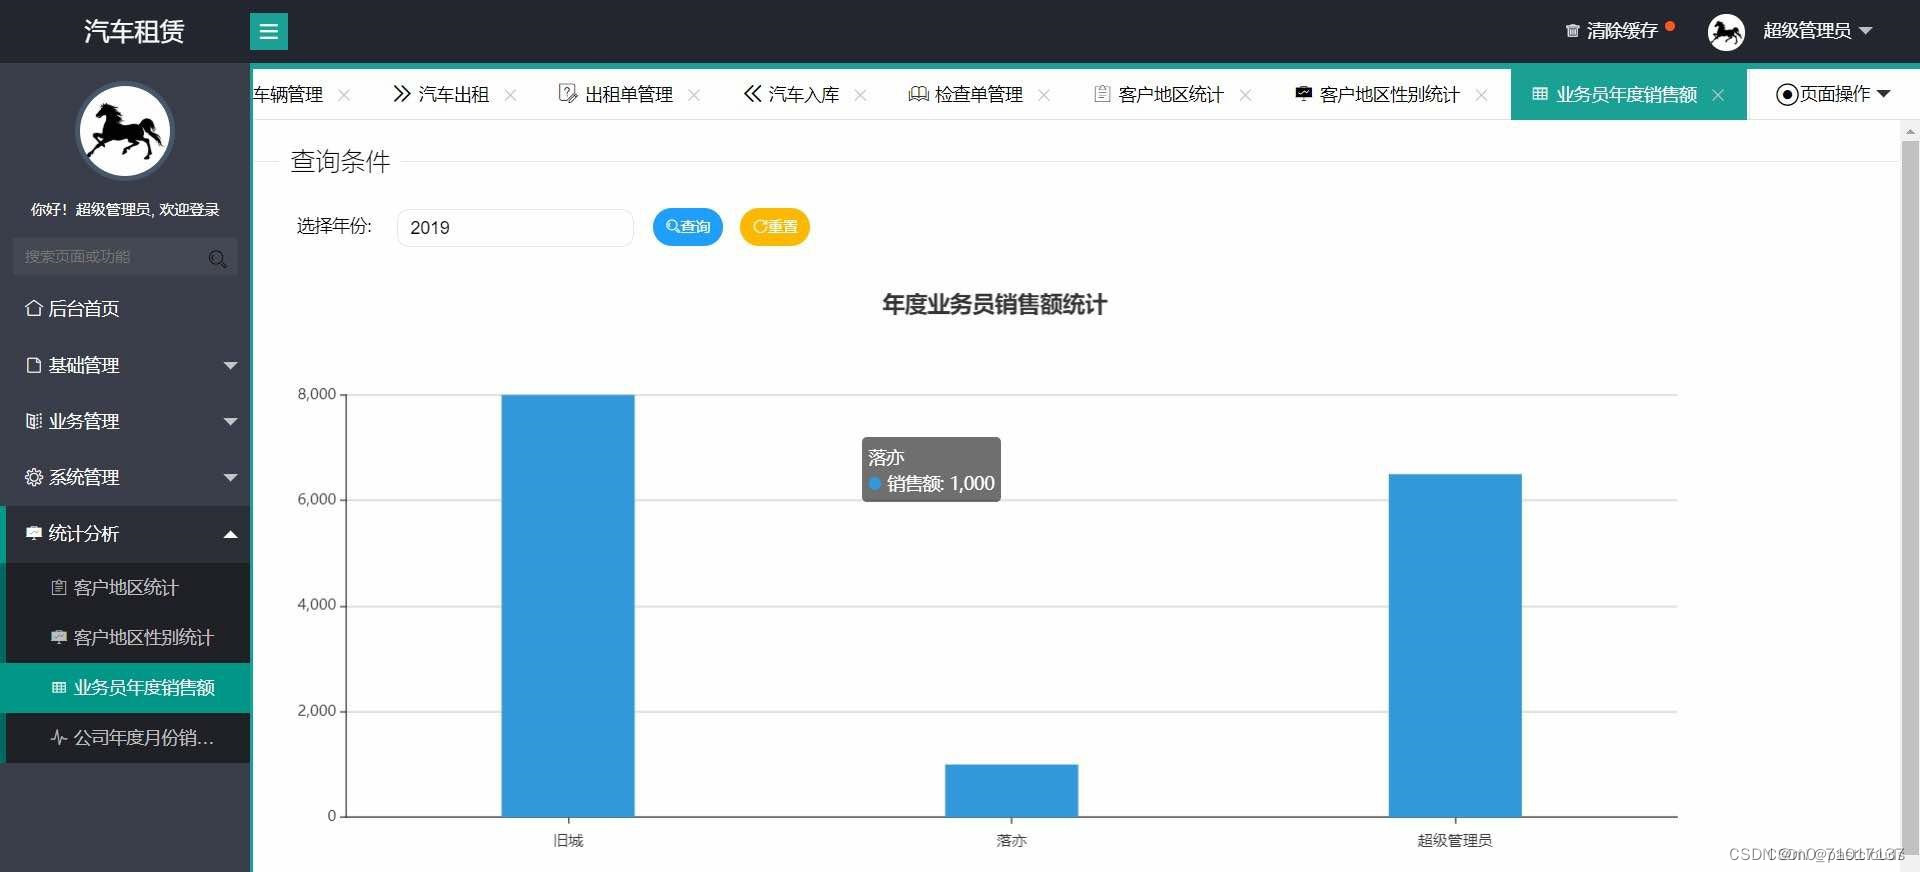Click the home icon beside 后台首页
The width and height of the screenshot is (1920, 872).
click(x=34, y=308)
